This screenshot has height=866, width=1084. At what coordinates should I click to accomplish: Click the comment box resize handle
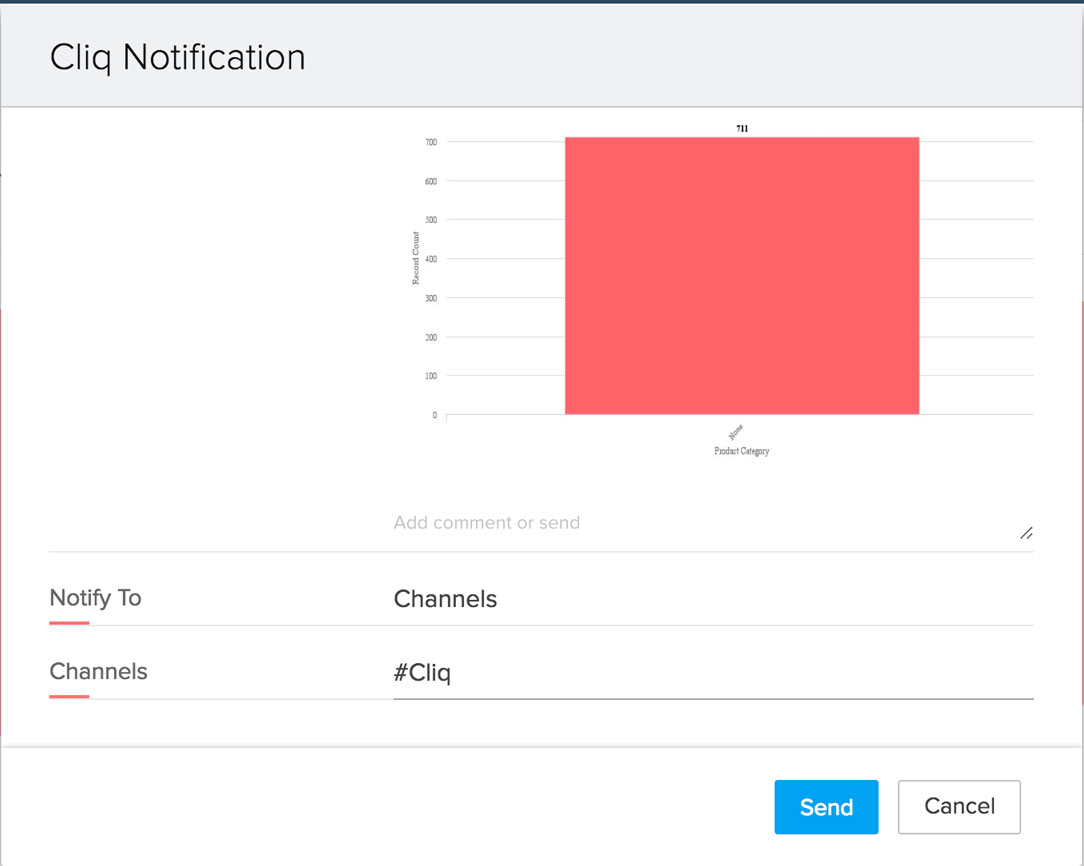(1026, 533)
